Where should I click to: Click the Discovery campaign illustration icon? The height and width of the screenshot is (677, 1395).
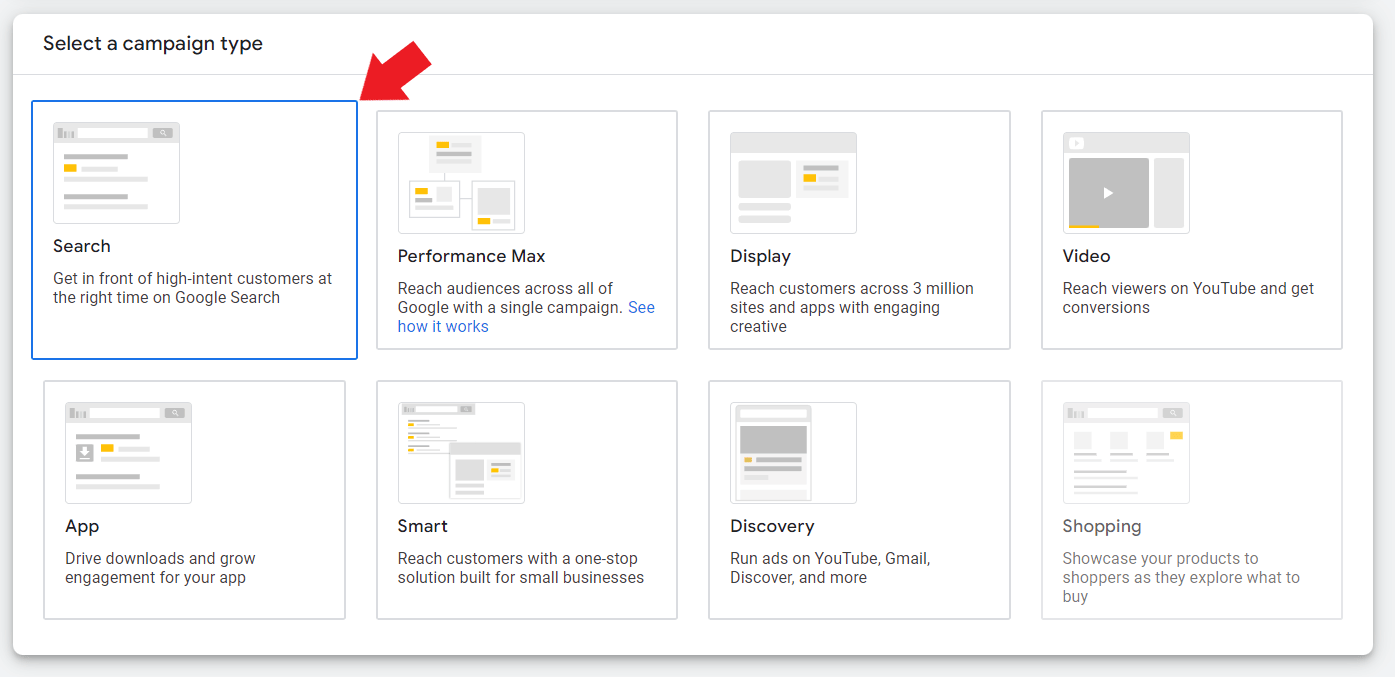pos(793,453)
